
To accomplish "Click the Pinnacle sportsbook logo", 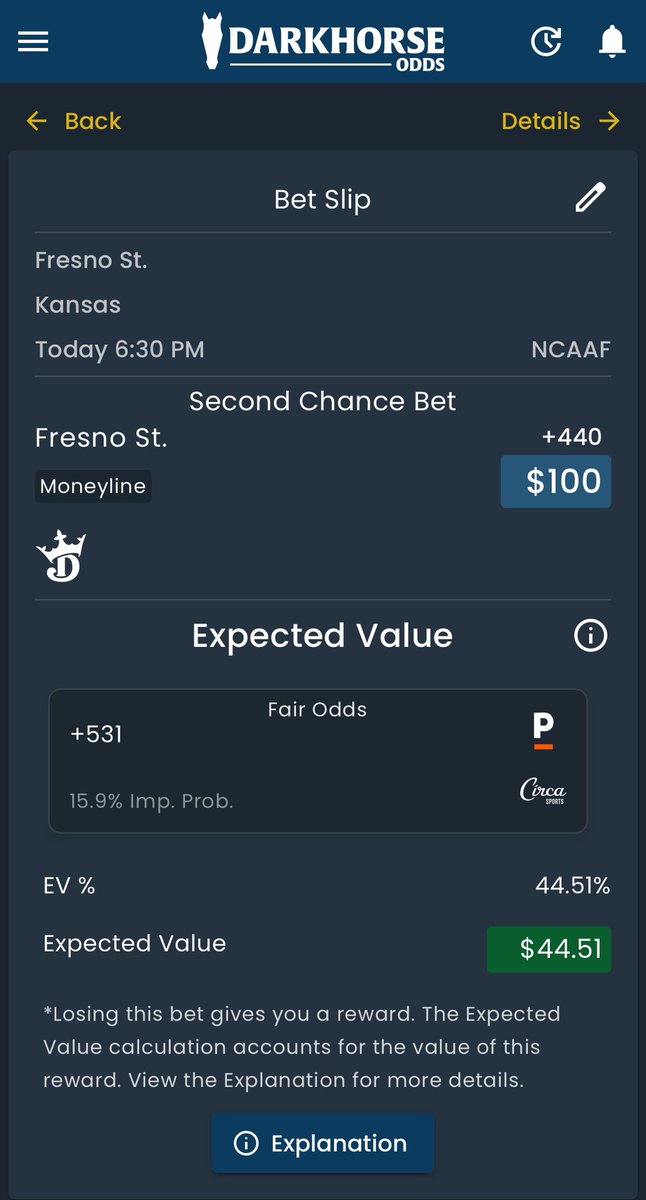I will pos(543,731).
